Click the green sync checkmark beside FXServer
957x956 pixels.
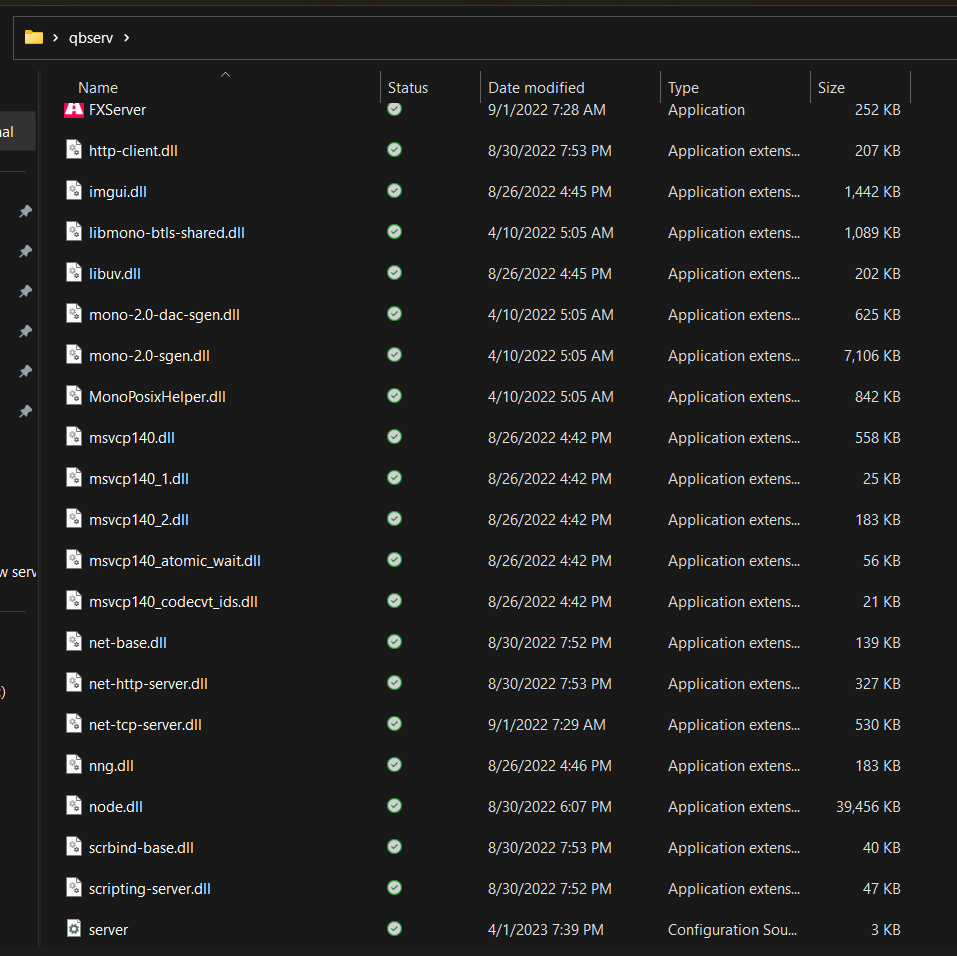(x=393, y=109)
